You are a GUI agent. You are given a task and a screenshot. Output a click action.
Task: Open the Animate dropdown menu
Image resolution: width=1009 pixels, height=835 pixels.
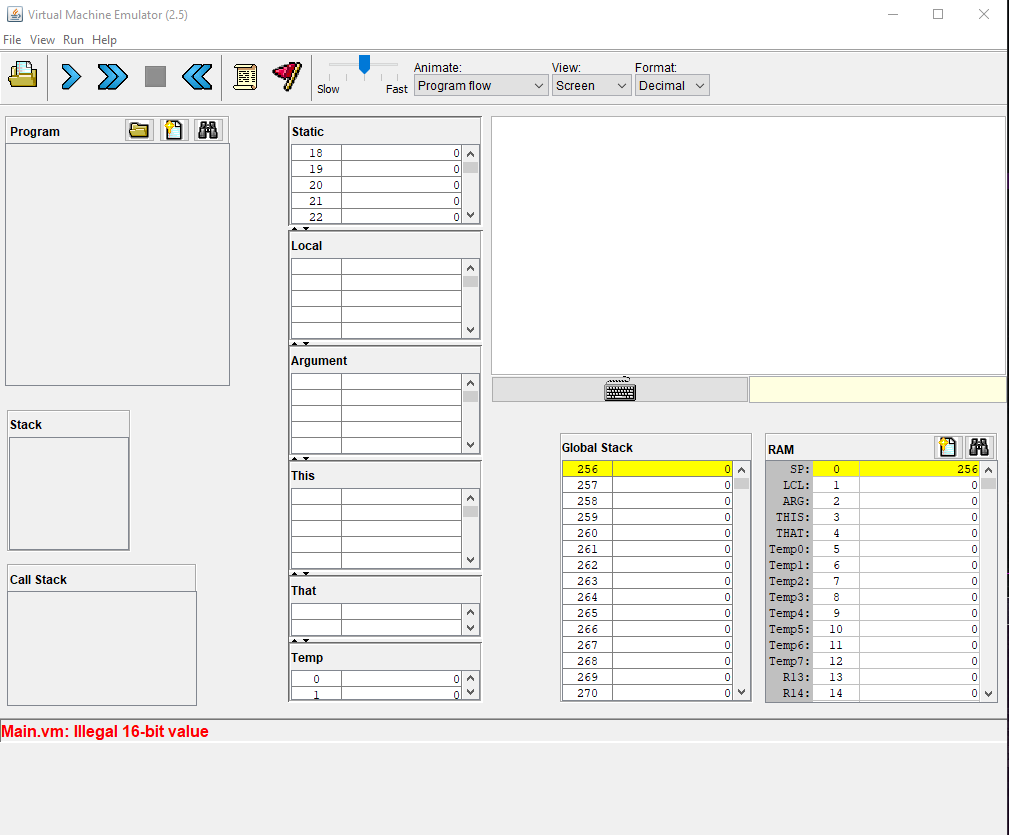coord(480,86)
